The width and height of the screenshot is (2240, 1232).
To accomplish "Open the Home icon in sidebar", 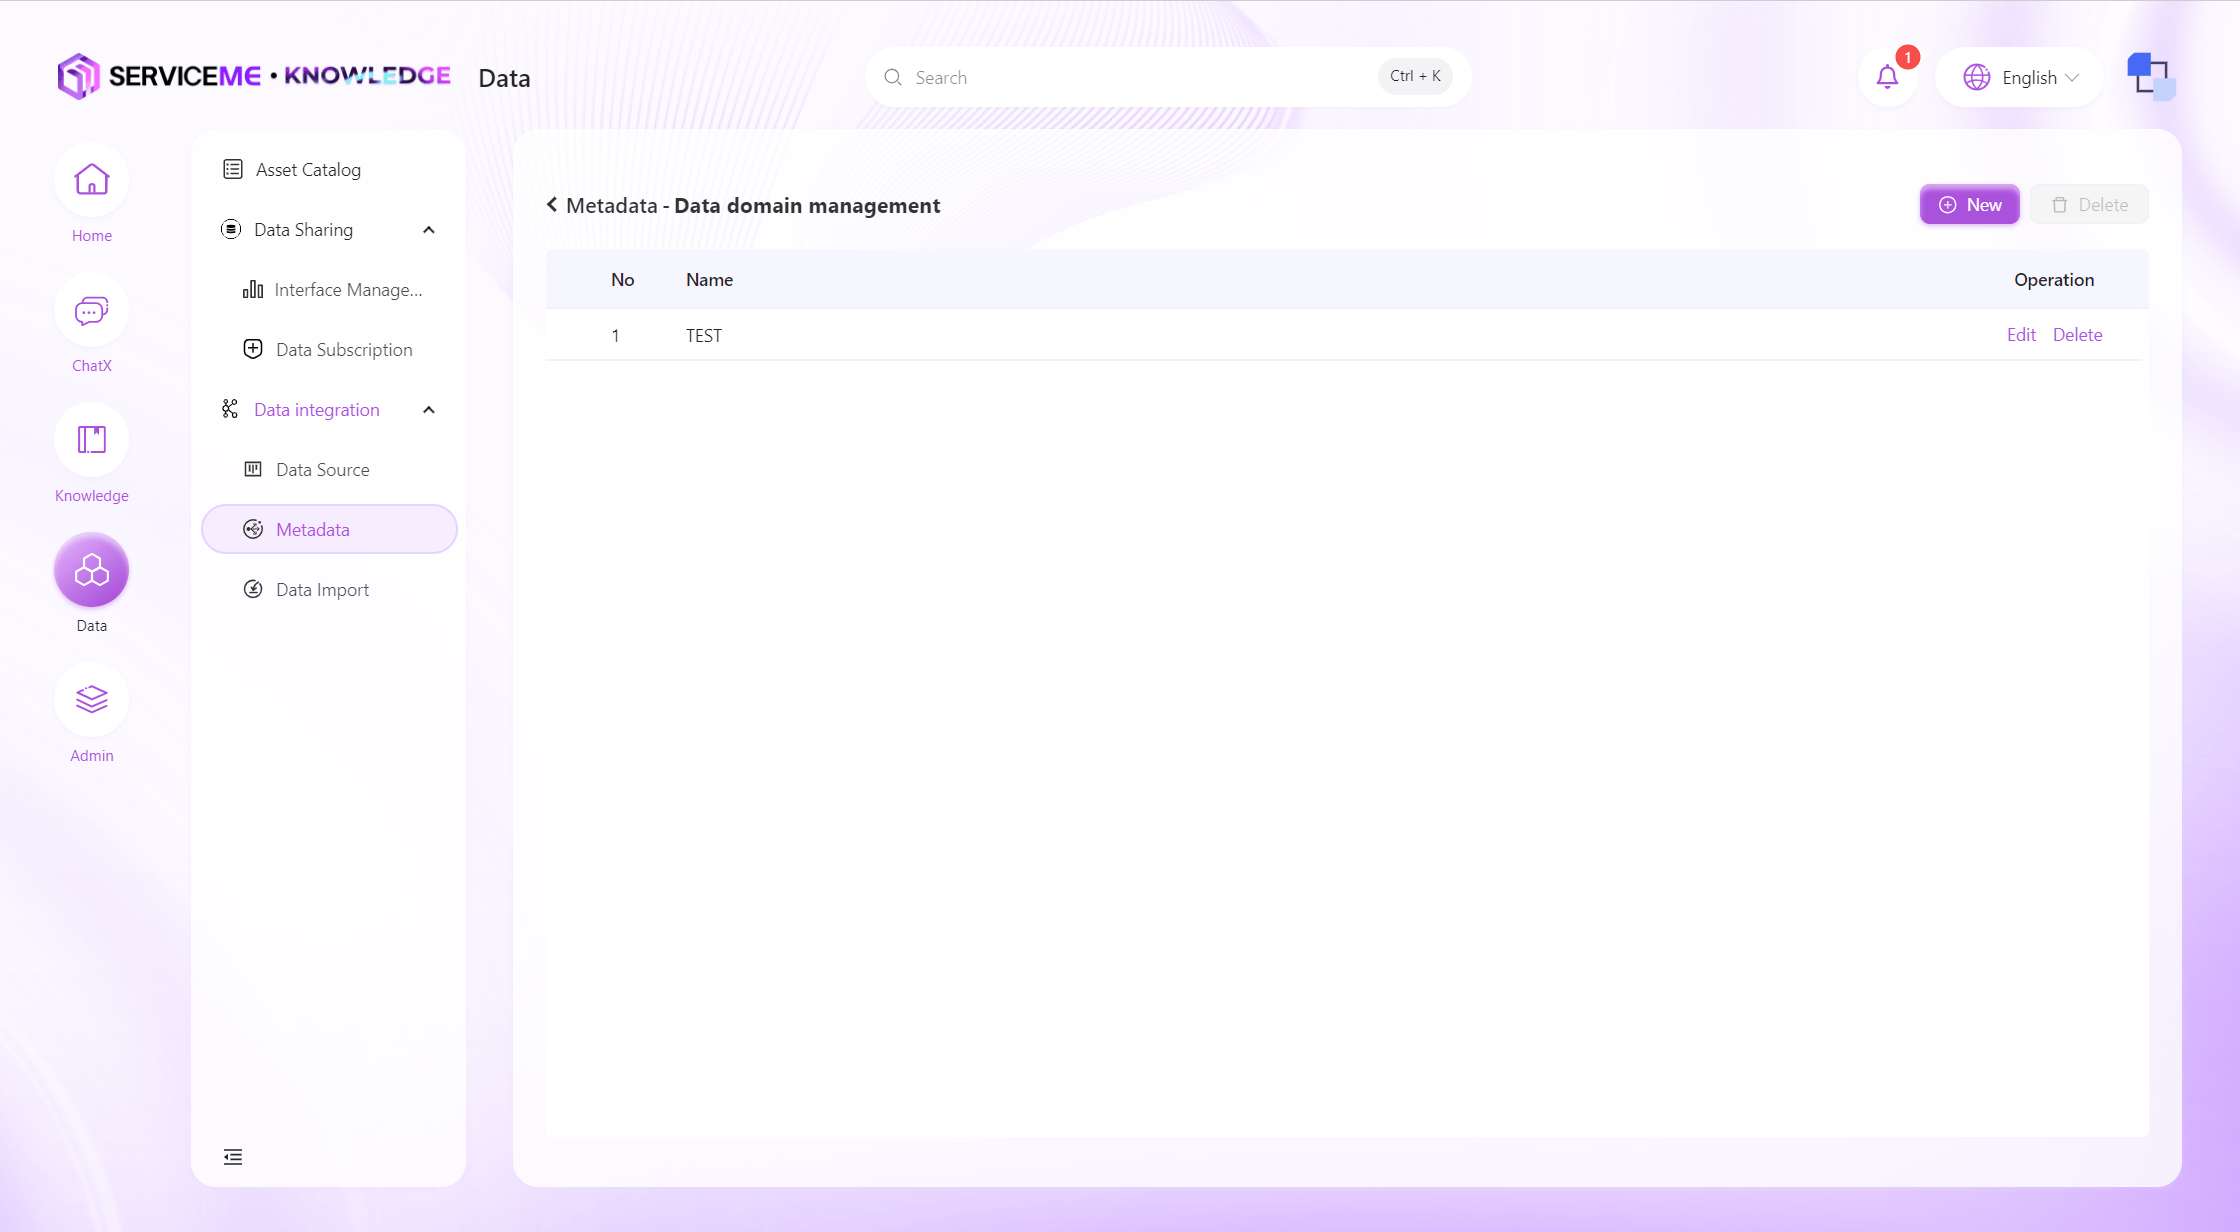I will [91, 181].
